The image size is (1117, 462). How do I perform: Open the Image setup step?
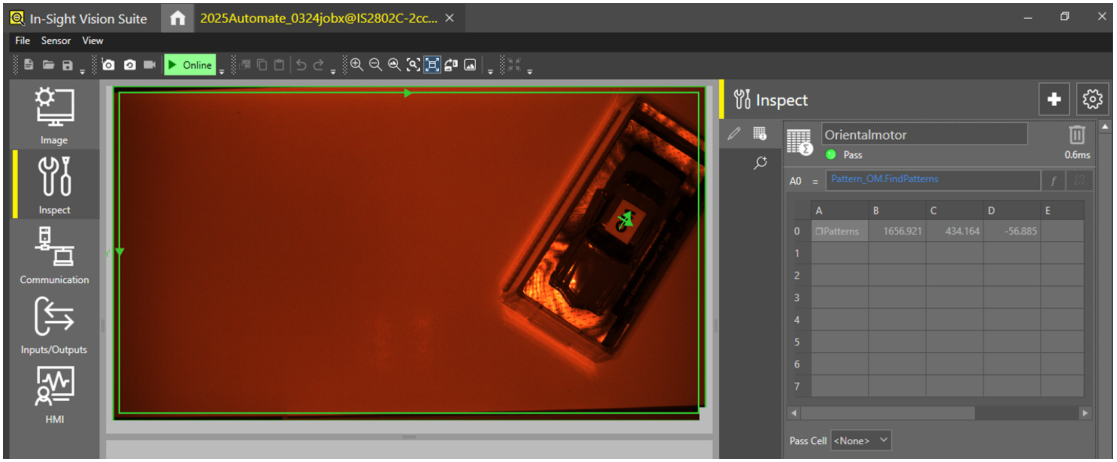click(x=54, y=115)
